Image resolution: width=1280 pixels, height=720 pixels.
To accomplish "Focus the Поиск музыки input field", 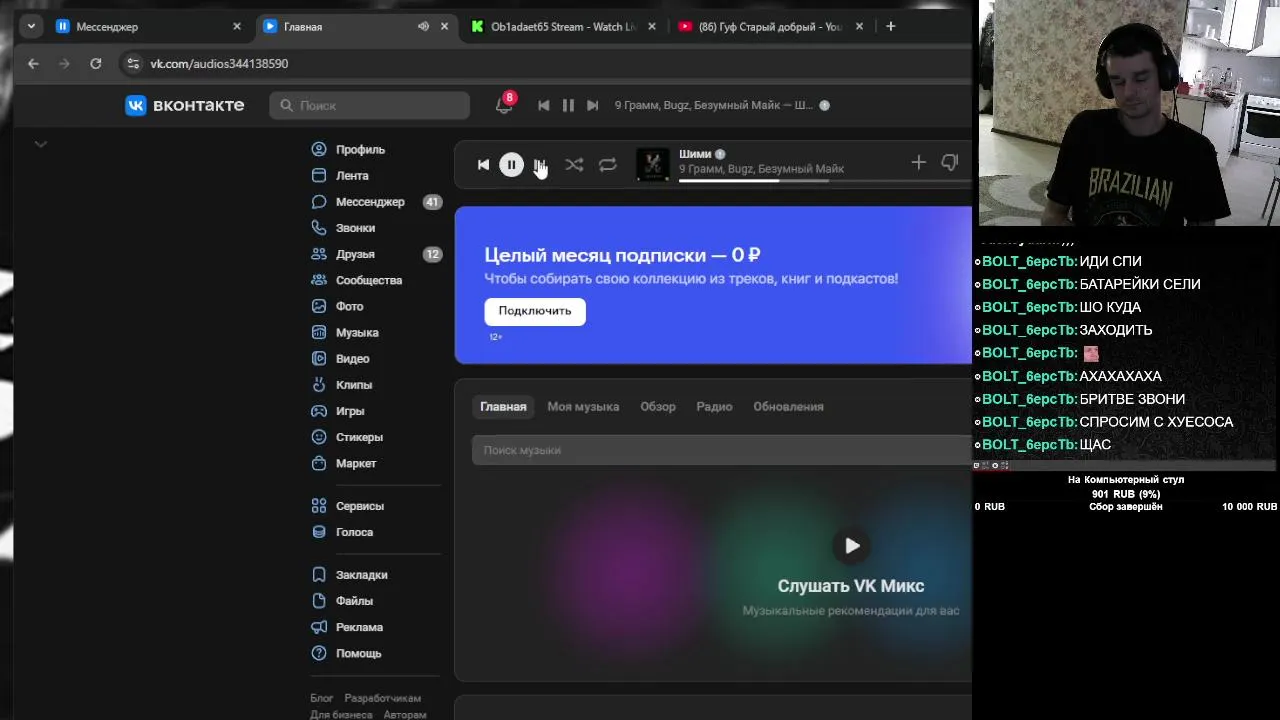I will pos(722,450).
